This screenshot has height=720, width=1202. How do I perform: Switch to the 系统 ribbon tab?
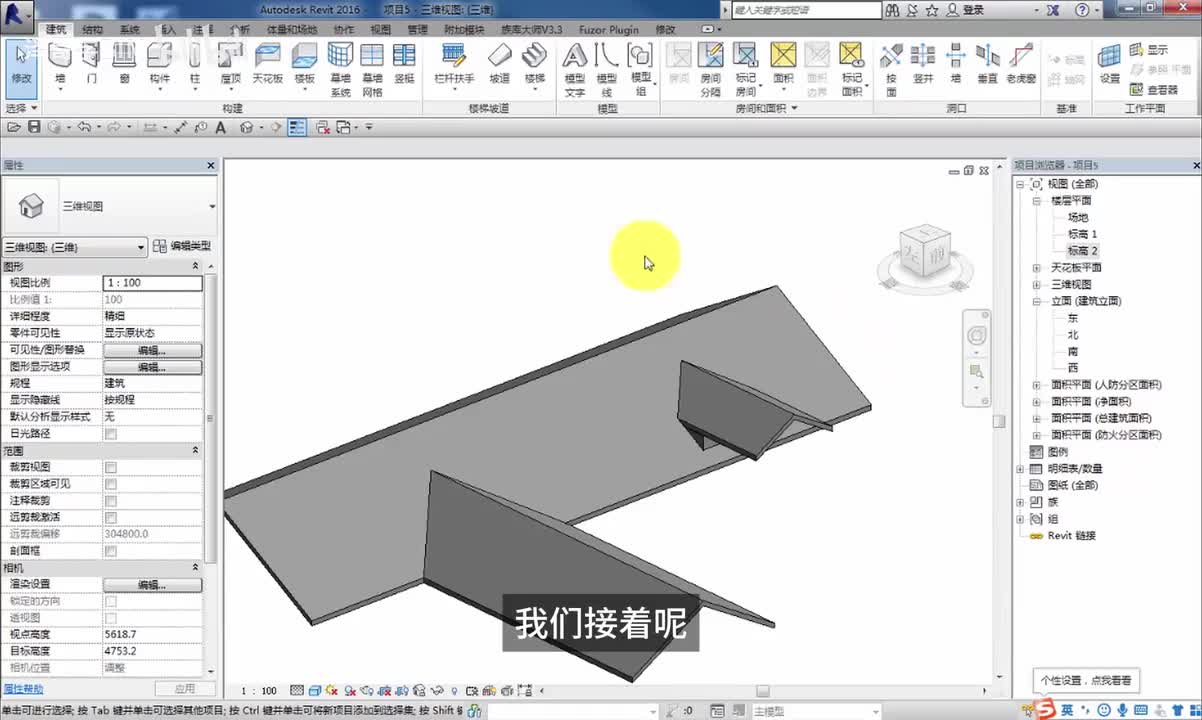(x=130, y=30)
